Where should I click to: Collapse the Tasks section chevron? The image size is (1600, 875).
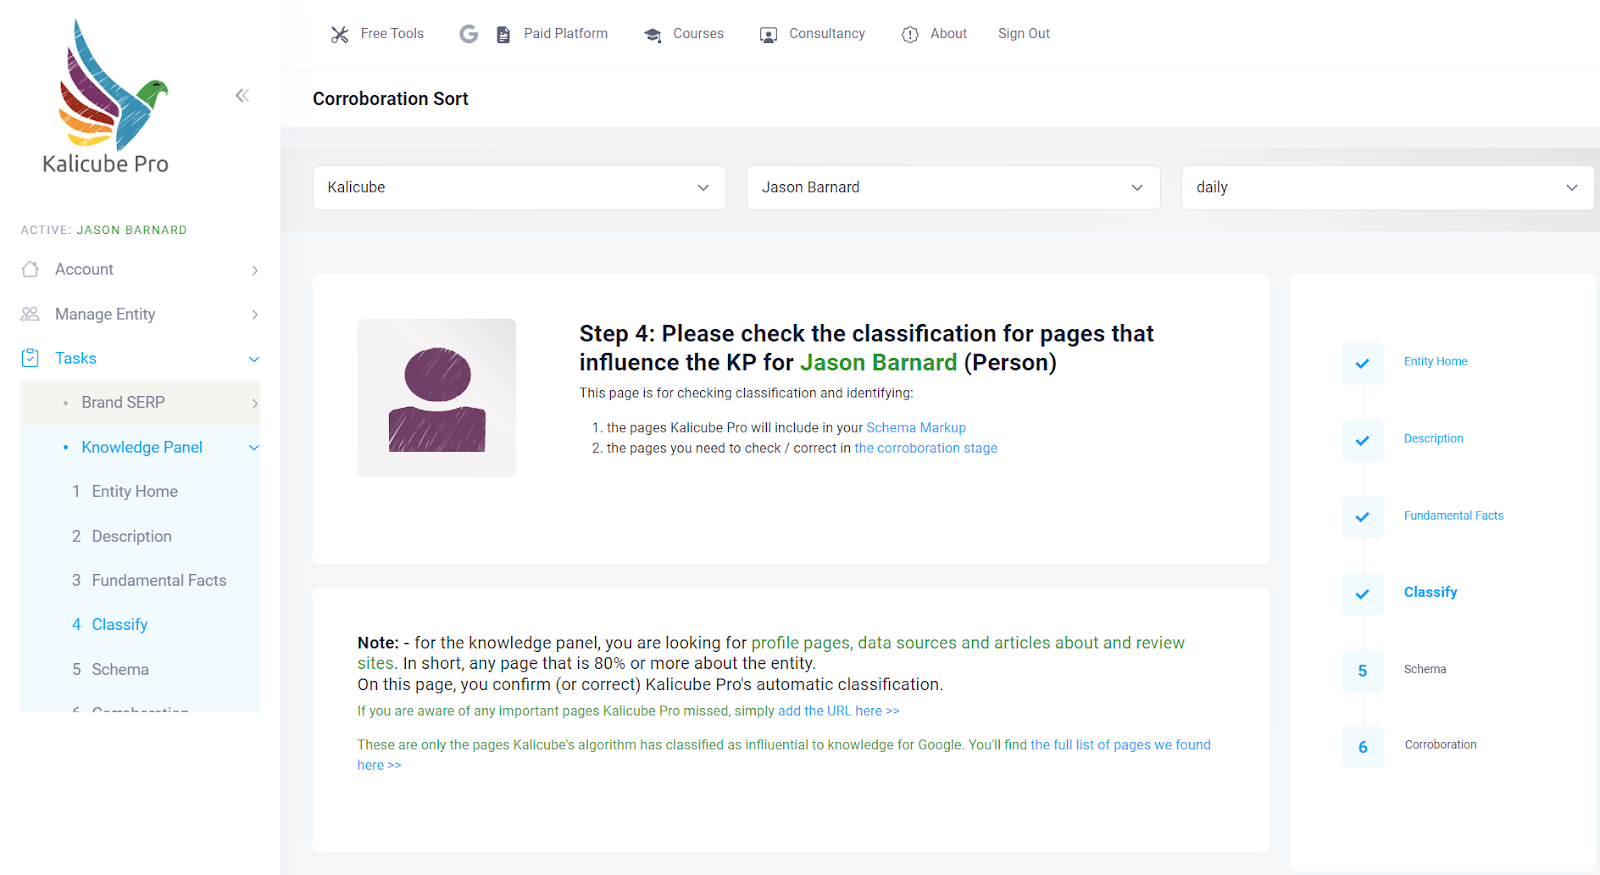tap(254, 359)
